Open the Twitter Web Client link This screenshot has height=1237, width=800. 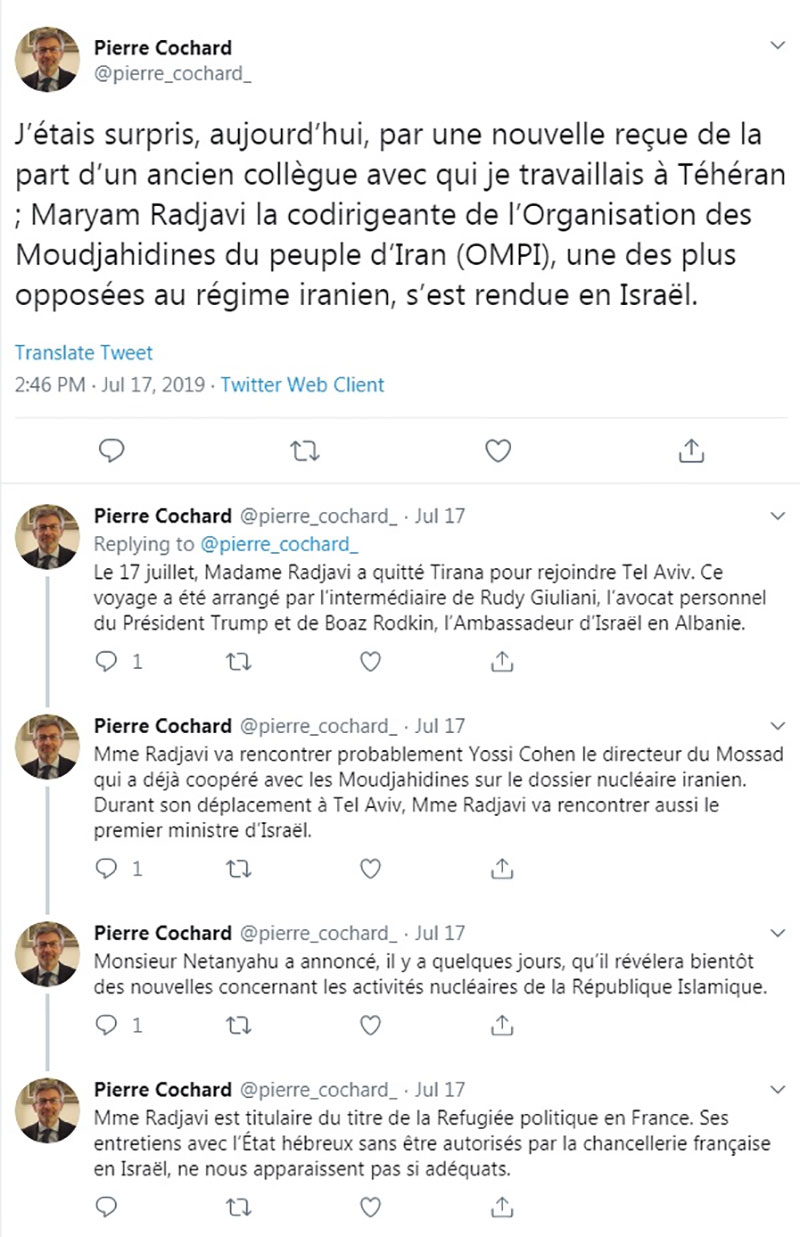pos(302,384)
